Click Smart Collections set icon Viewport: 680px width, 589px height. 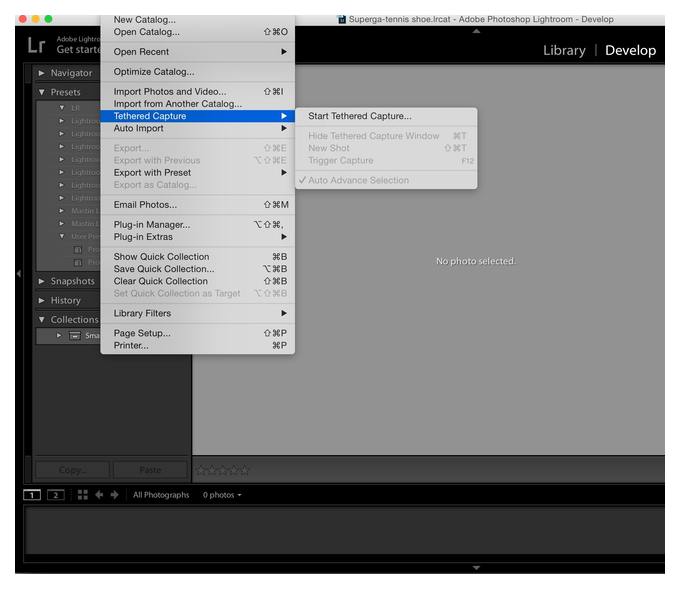75,336
